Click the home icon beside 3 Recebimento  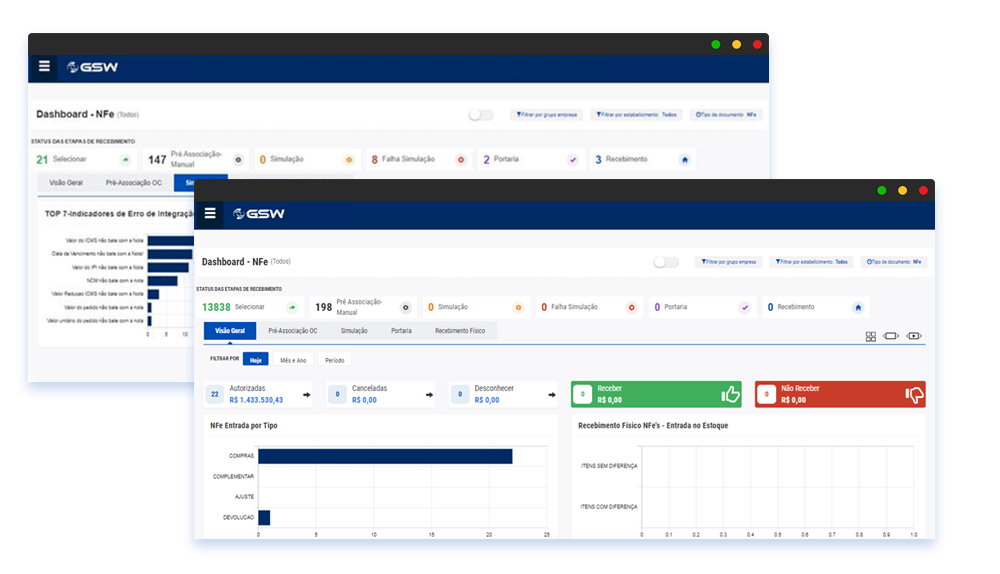click(x=684, y=159)
